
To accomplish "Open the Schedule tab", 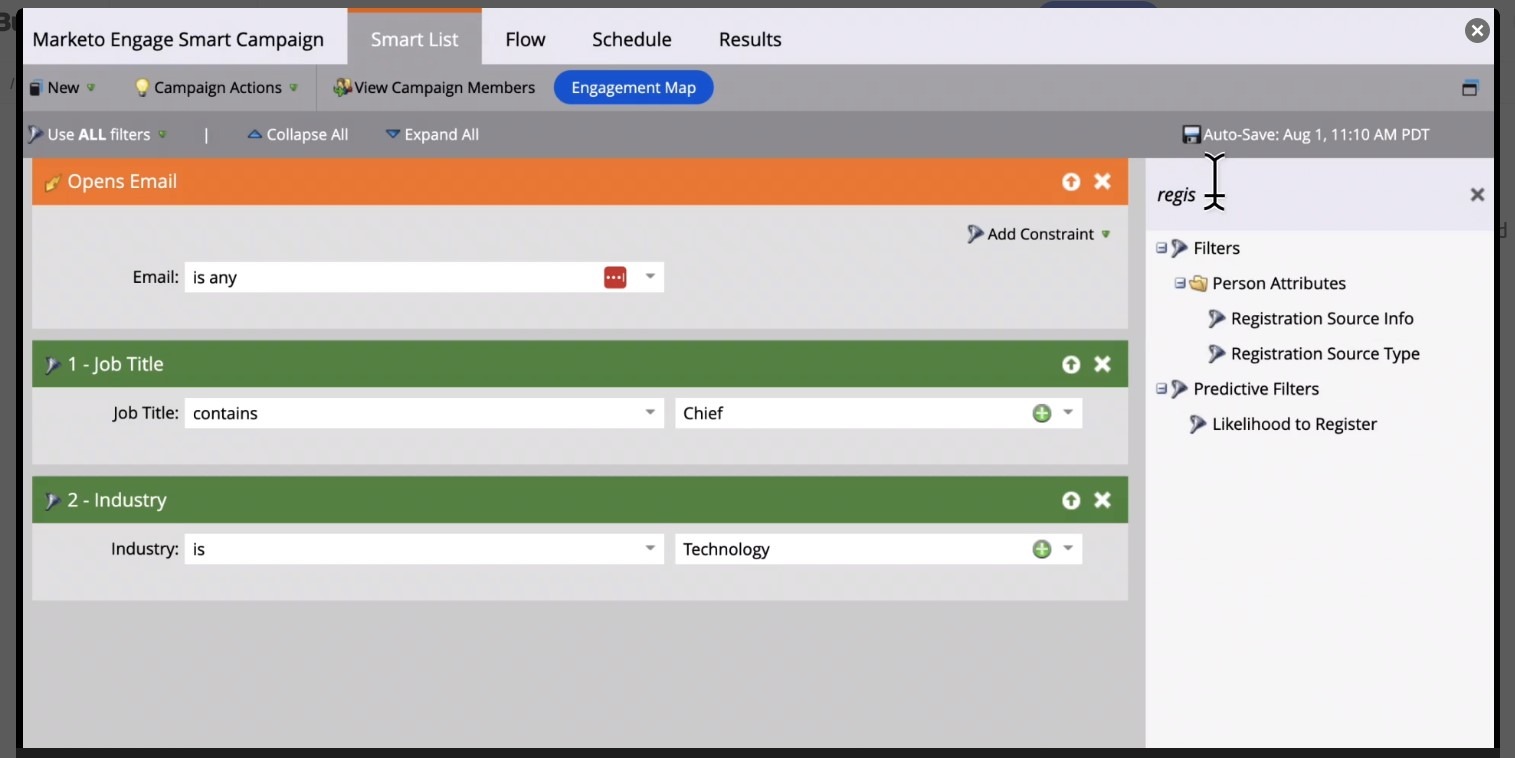I will 631,39.
